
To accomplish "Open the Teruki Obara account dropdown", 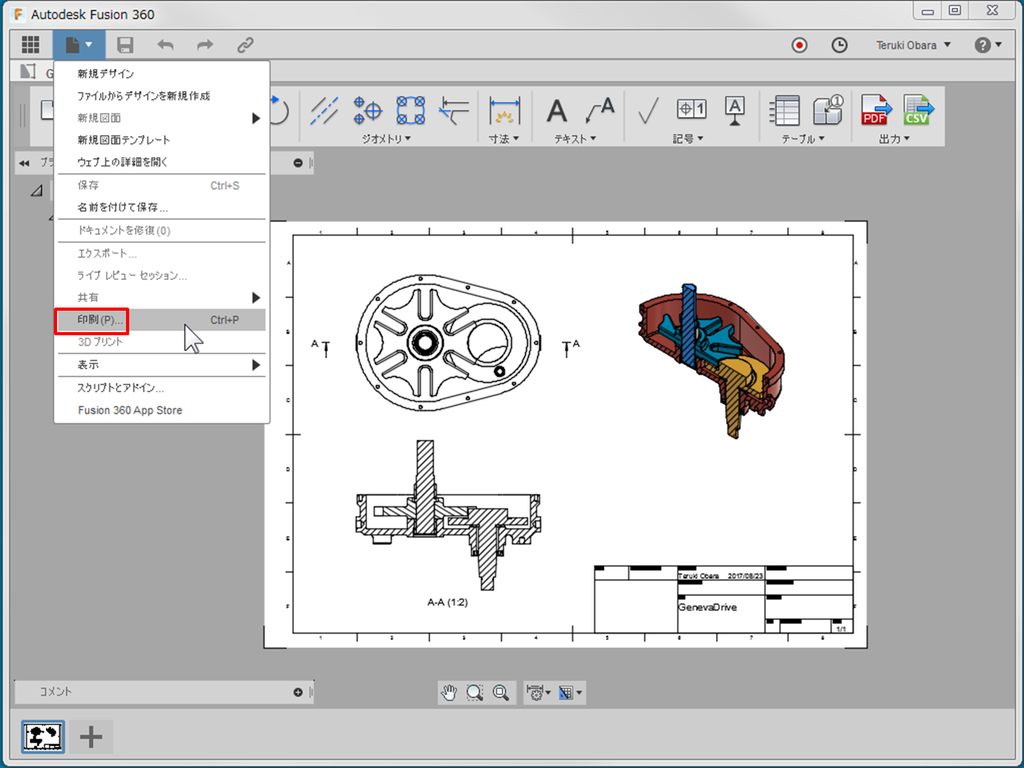I will 913,45.
